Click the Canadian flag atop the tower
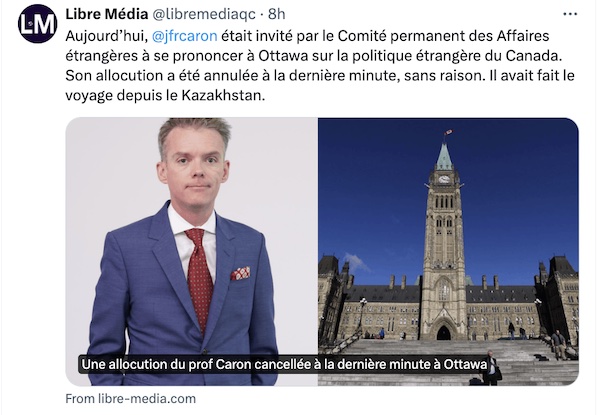The image size is (600, 415). pos(448,132)
